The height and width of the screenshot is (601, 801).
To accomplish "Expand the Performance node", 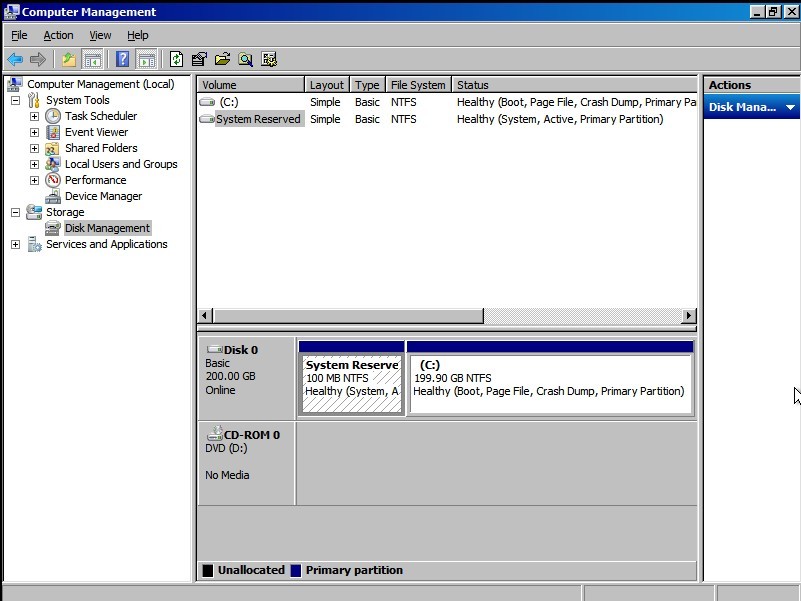I will point(34,180).
